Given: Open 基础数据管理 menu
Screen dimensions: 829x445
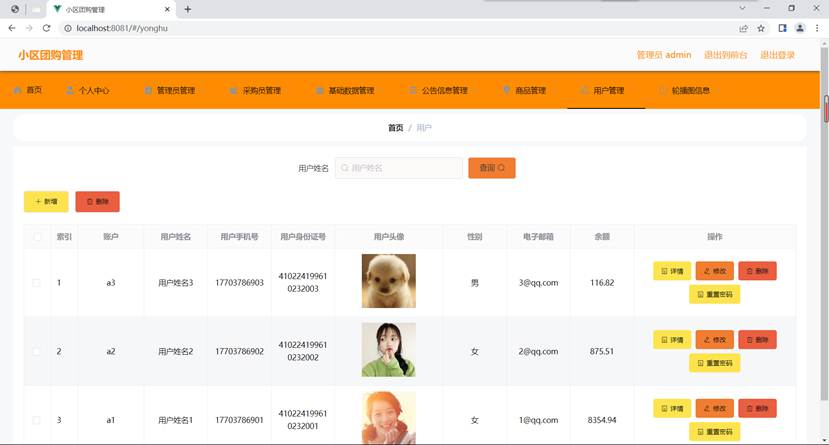Looking at the screenshot, I should click(345, 90).
